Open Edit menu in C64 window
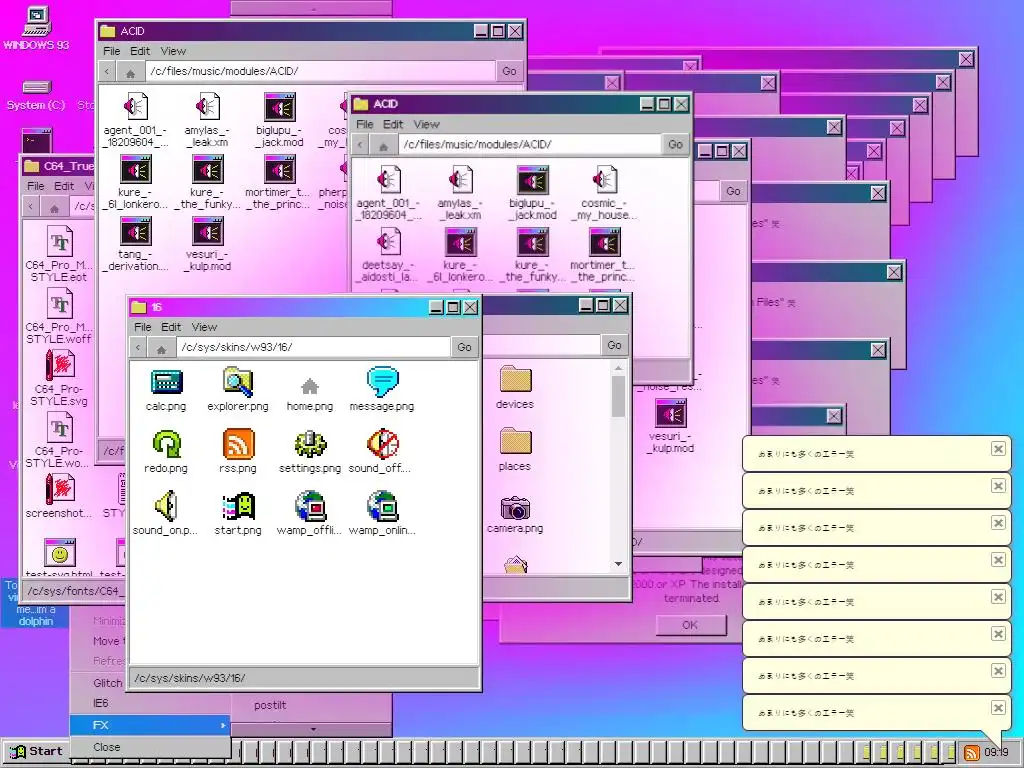The image size is (1024, 768). click(64, 186)
